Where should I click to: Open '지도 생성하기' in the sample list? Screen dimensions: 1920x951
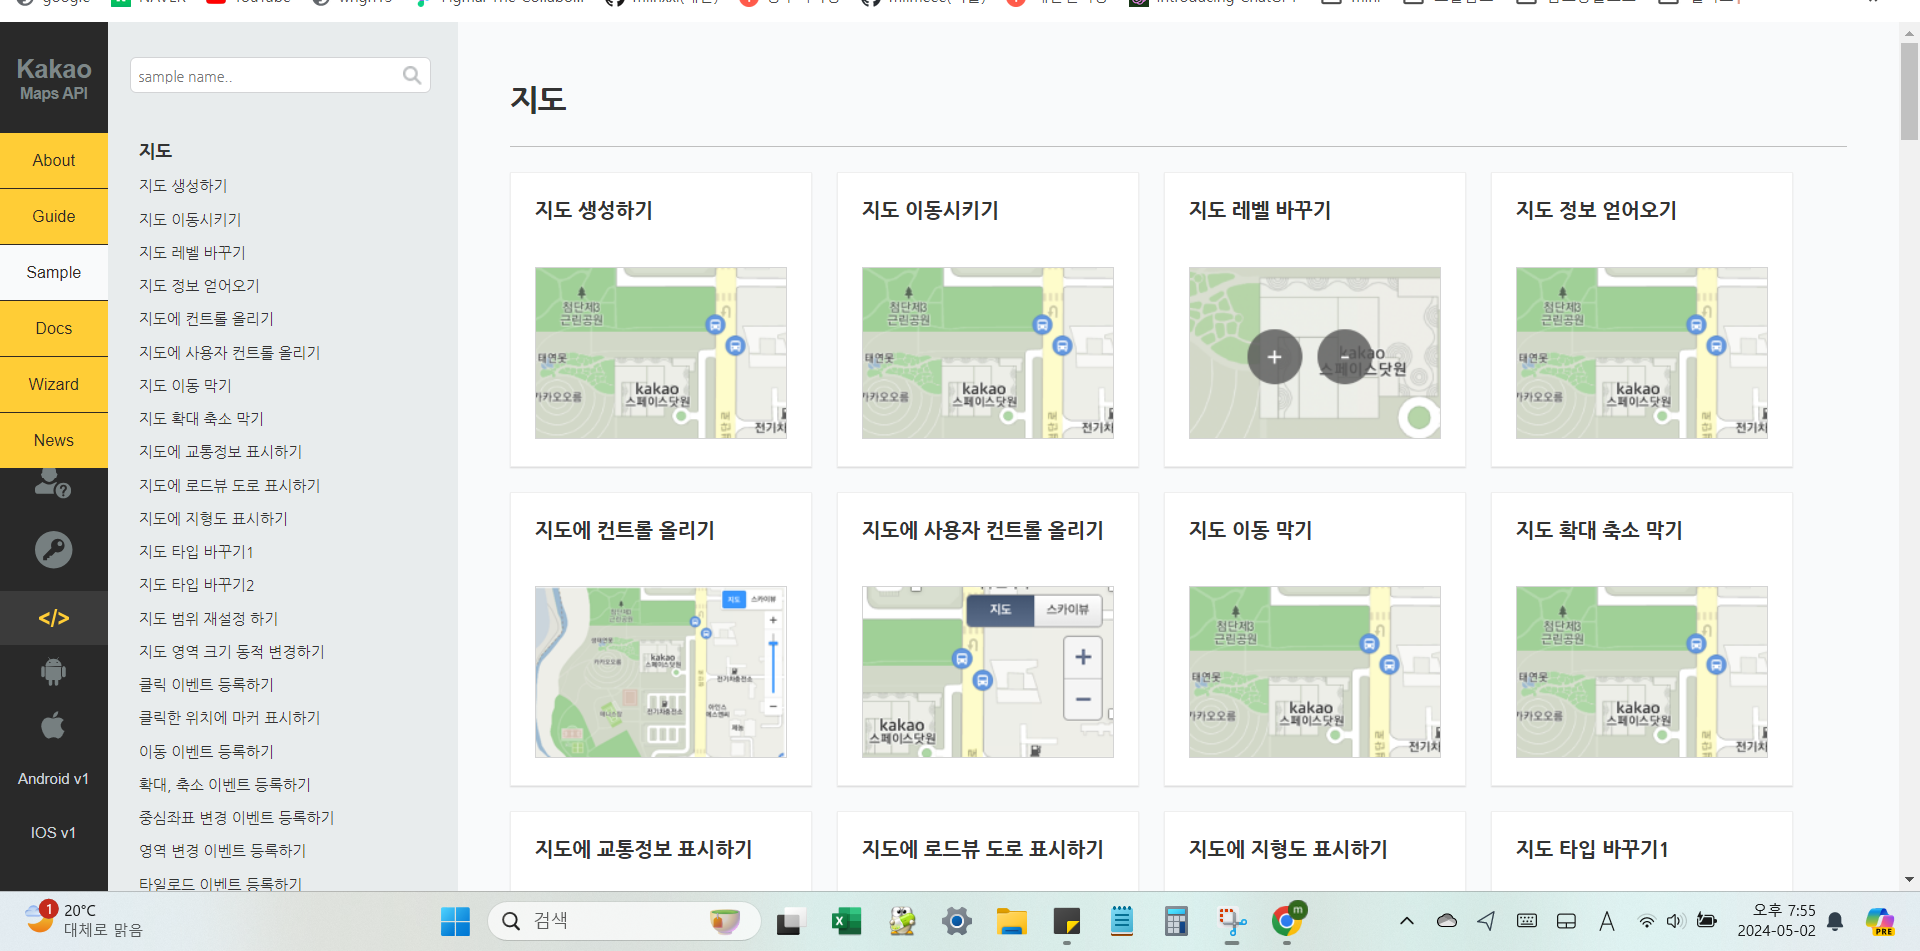tap(183, 186)
